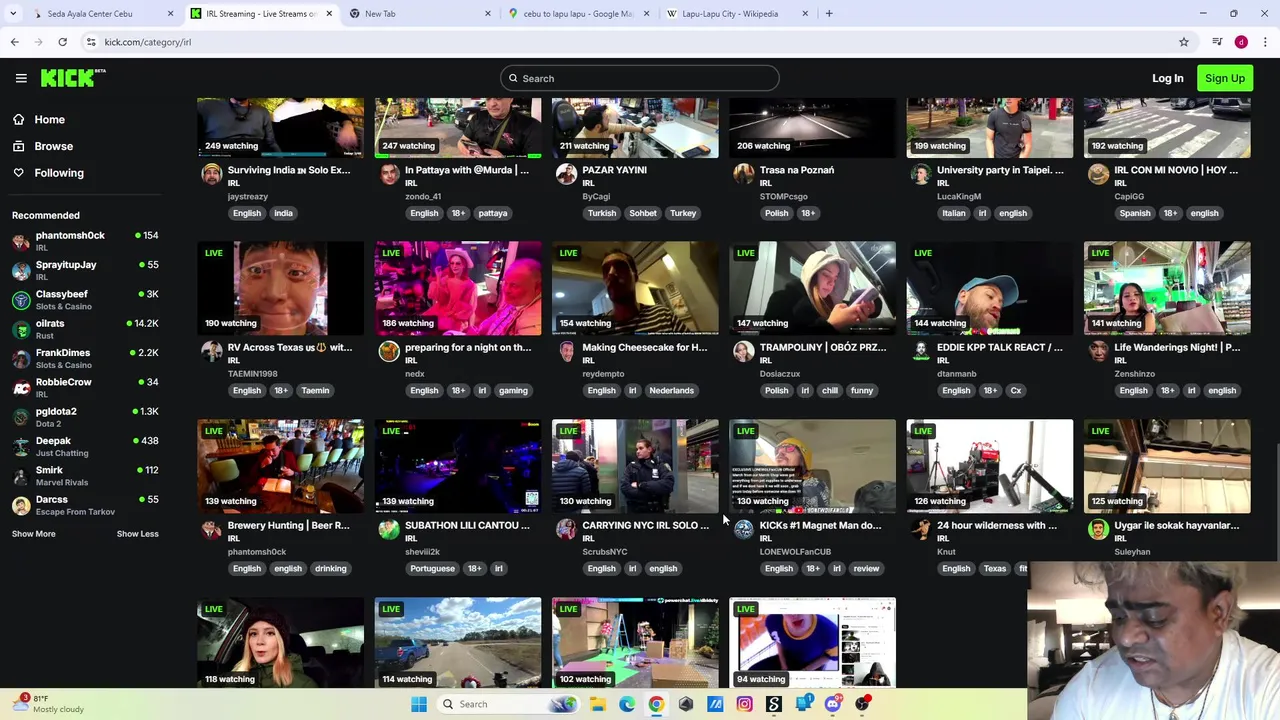Open Suleyhan streamer avatar

(1098, 529)
